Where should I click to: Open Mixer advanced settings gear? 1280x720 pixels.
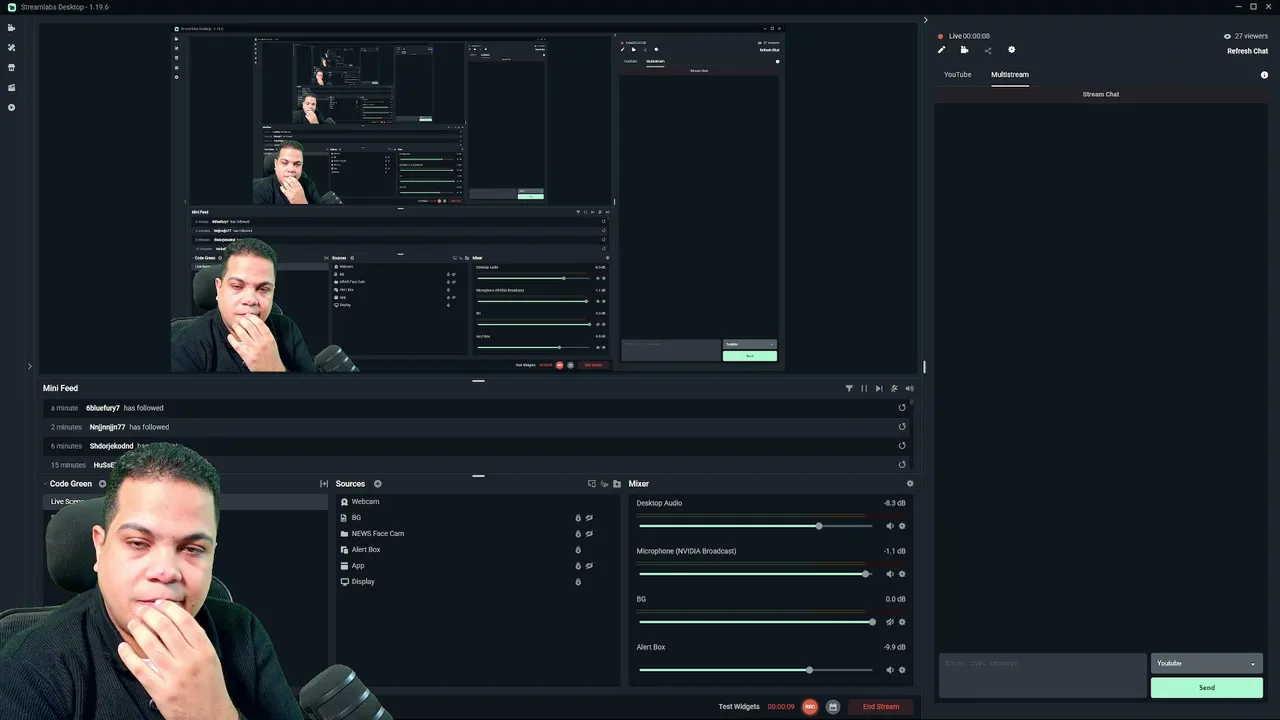(909, 484)
